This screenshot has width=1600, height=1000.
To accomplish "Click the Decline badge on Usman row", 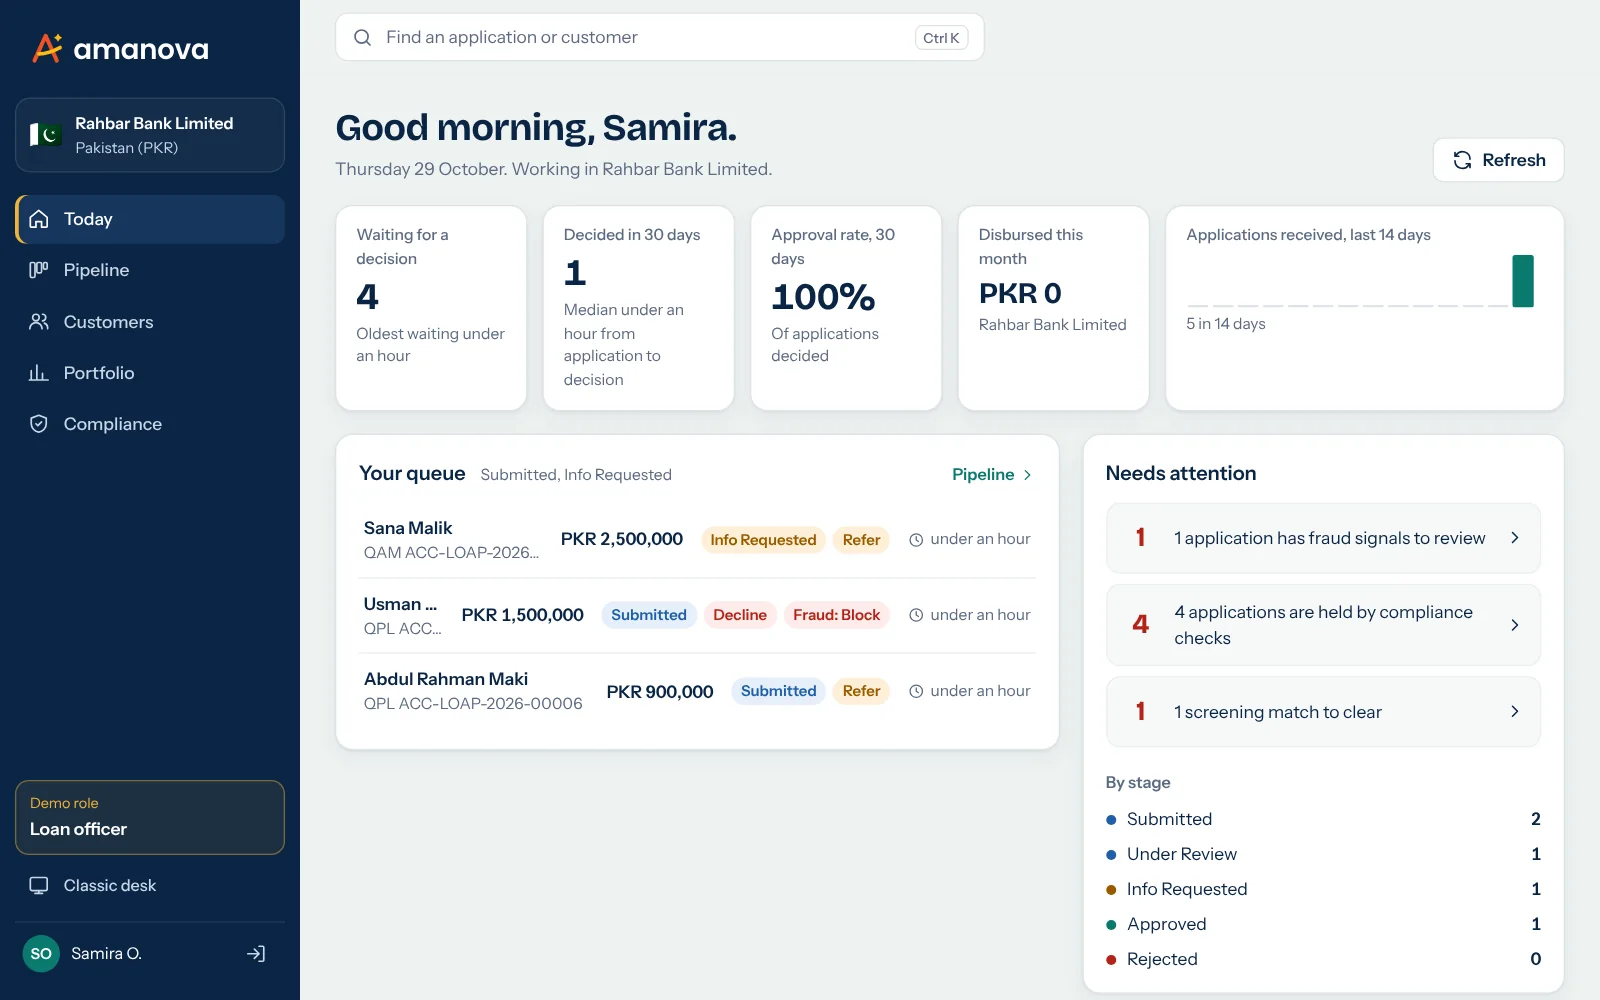I will click(740, 615).
